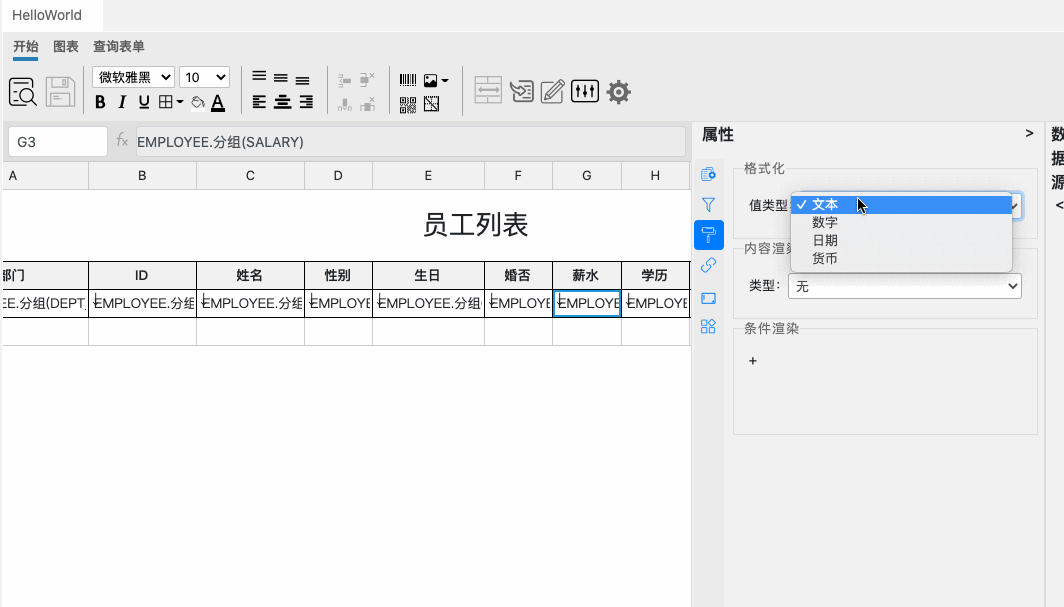Select the 员工列表 title cell
1064x607 pixels.
coord(476,225)
